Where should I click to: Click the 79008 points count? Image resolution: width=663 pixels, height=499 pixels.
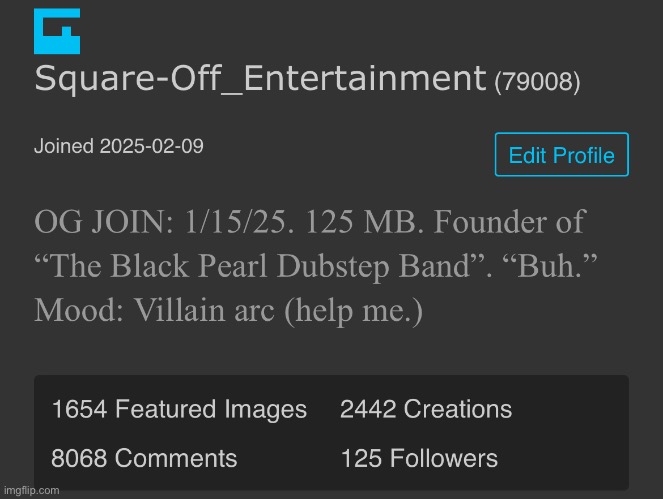(537, 81)
